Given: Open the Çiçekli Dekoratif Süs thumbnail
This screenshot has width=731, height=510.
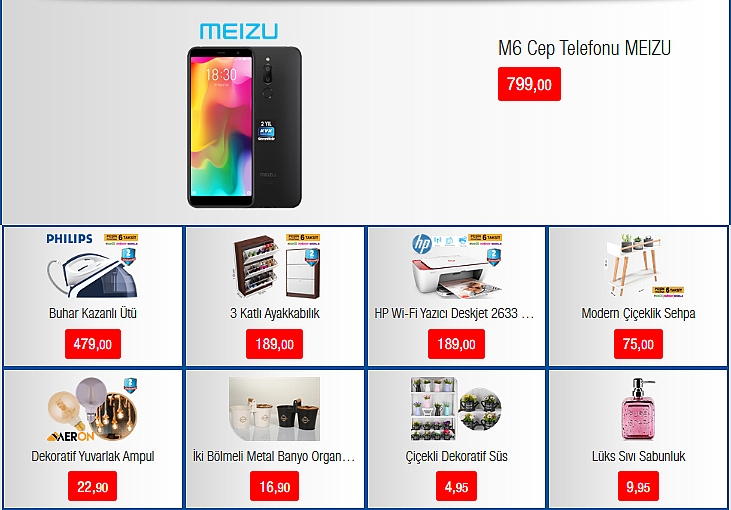Looking at the screenshot, I should pos(456,409).
